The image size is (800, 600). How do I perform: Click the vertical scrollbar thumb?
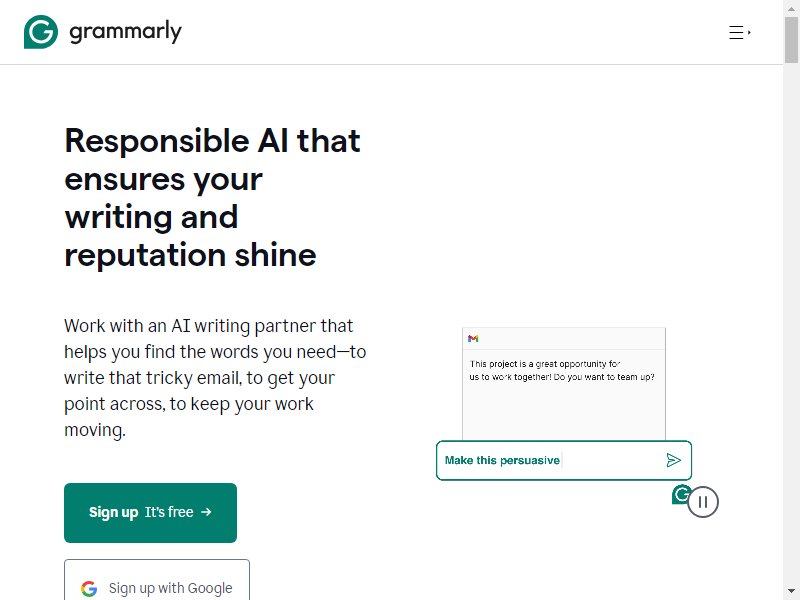[x=791, y=40]
